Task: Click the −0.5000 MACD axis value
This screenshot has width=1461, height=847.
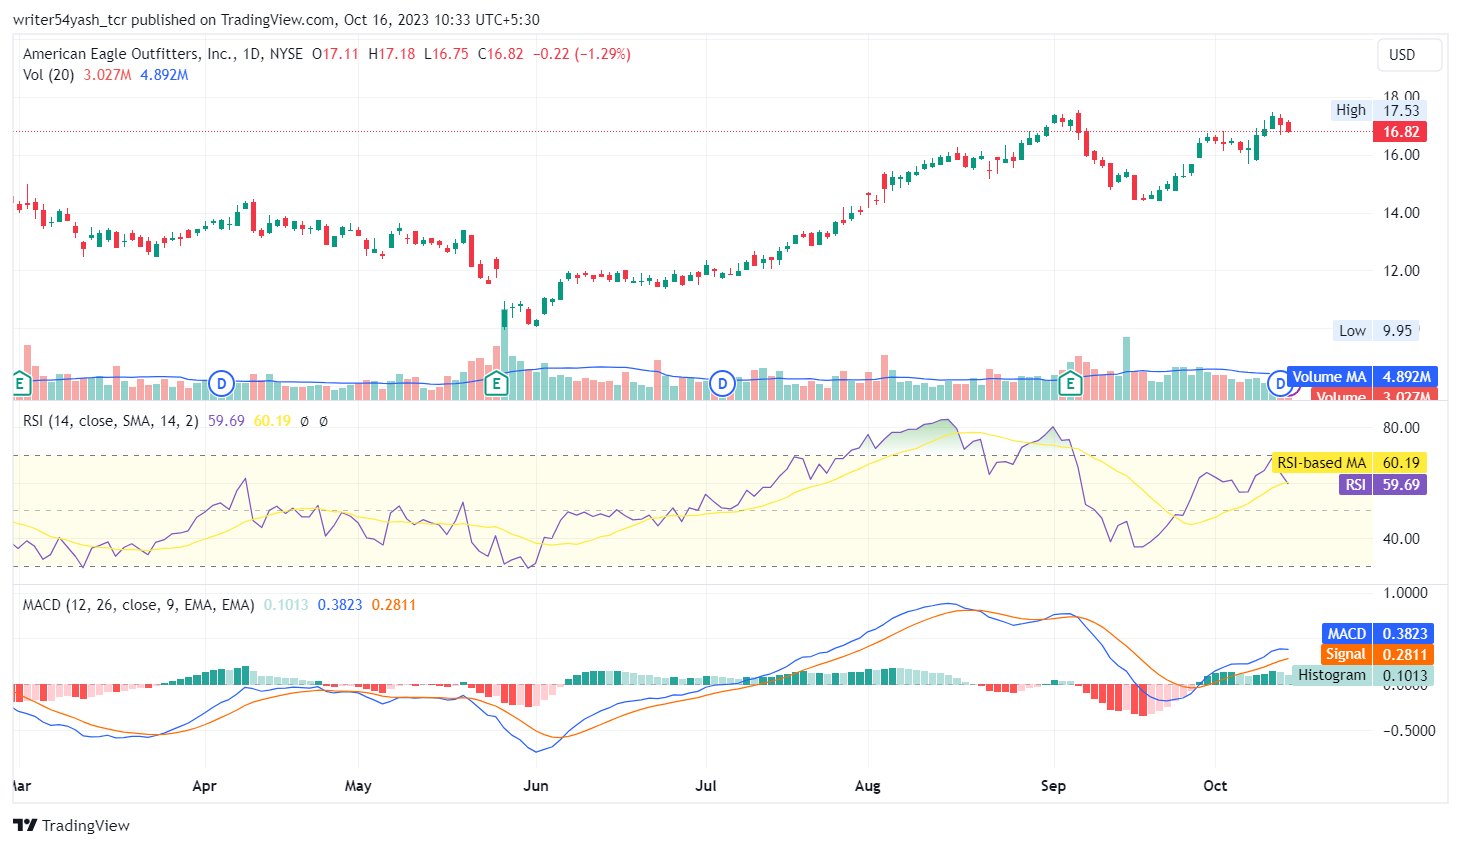Action: coord(1409,731)
